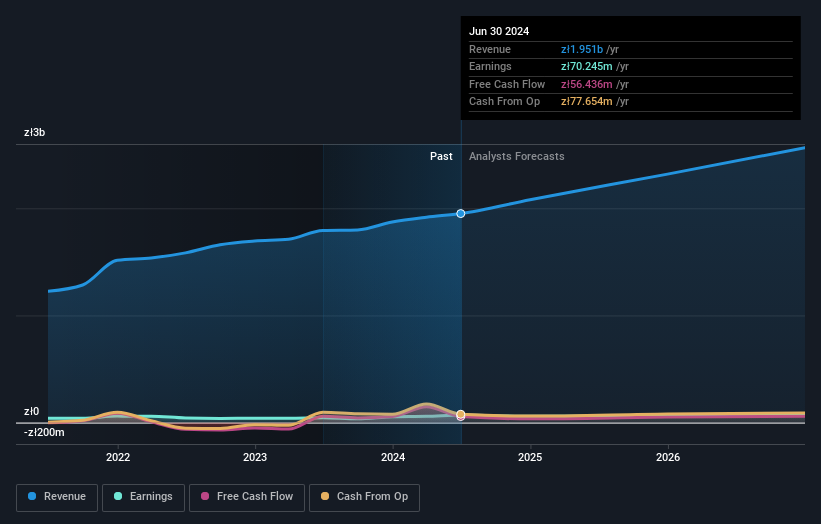Click the 2022 x-axis label
This screenshot has width=821, height=524.
point(118,458)
